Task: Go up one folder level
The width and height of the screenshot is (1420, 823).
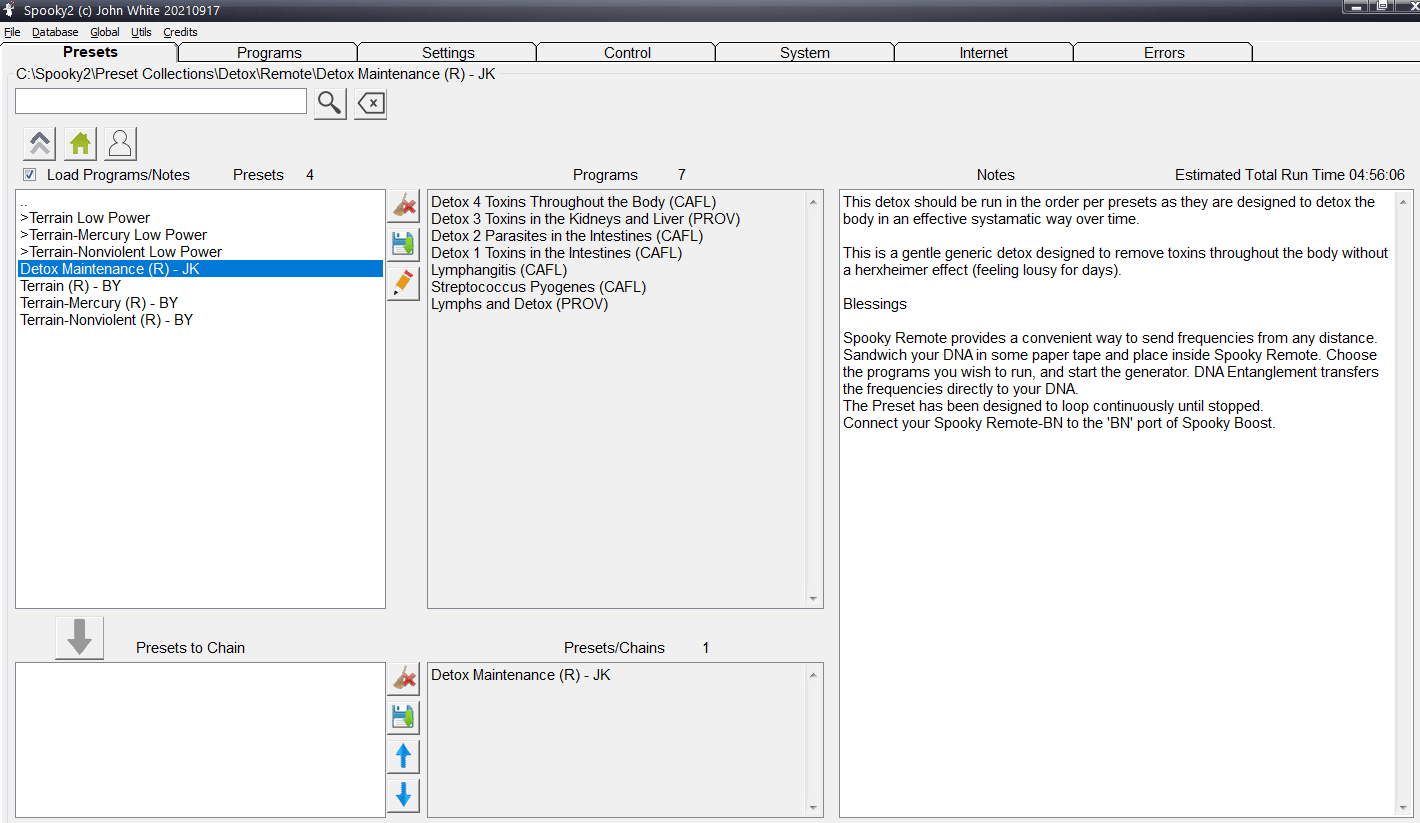Action: coord(39,144)
